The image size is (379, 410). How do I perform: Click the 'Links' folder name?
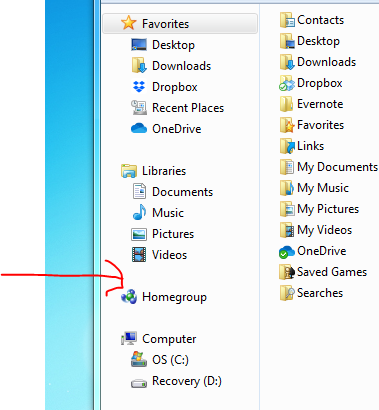coord(310,146)
